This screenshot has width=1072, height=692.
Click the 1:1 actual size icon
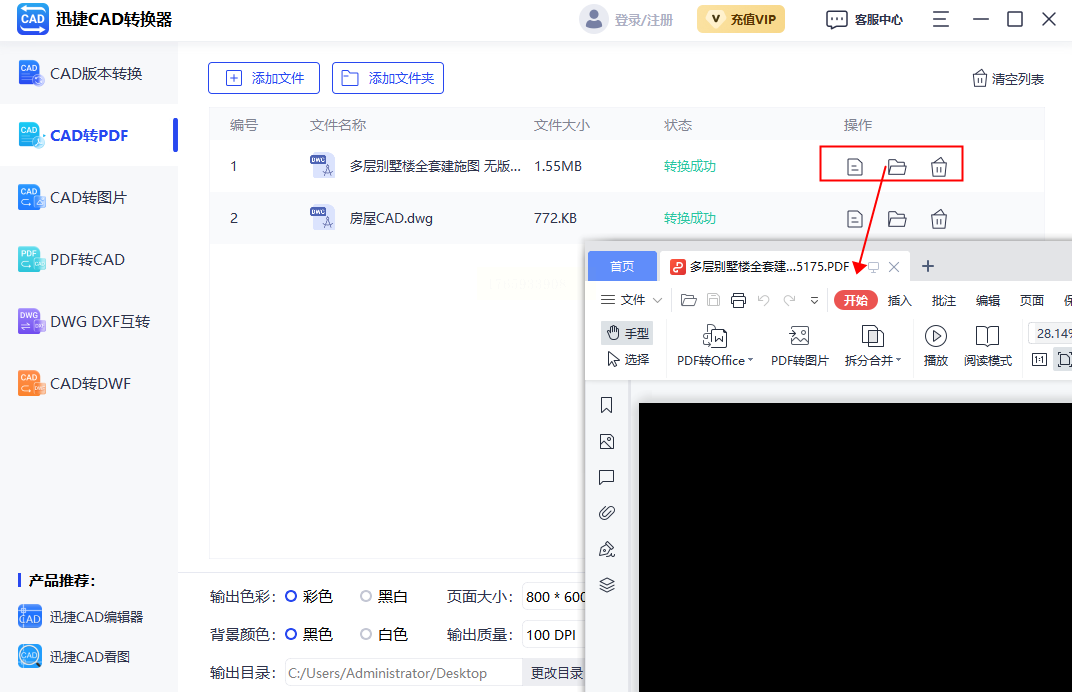(1039, 360)
